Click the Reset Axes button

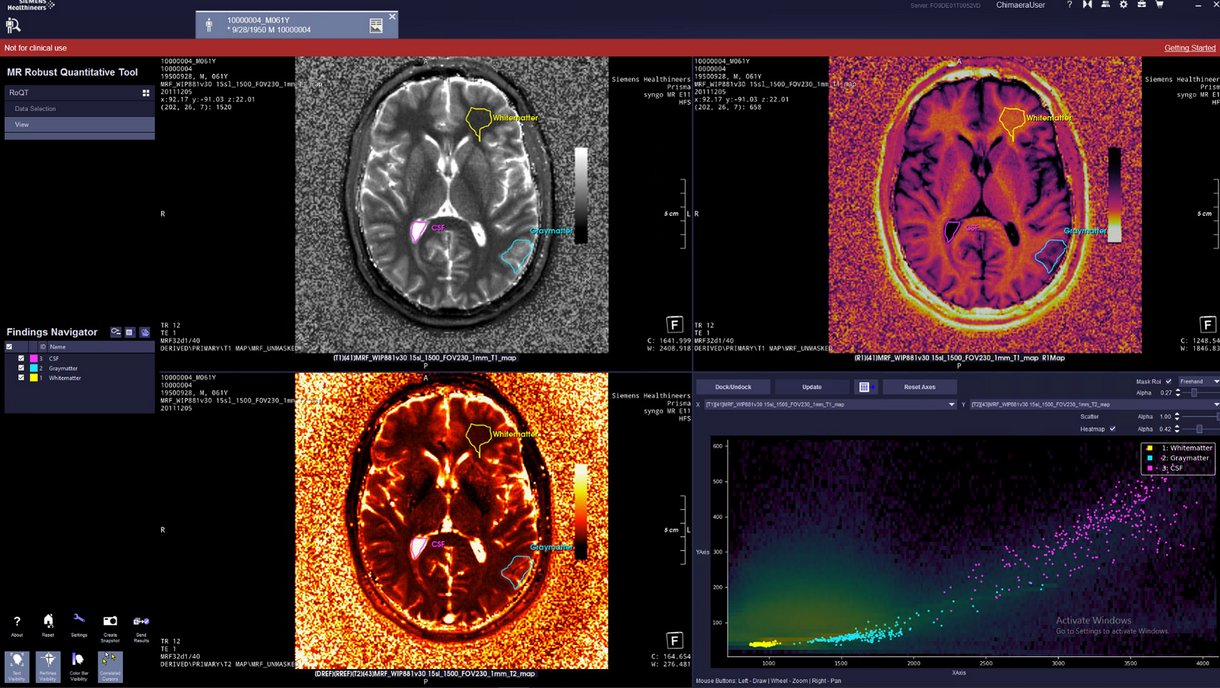(919, 387)
